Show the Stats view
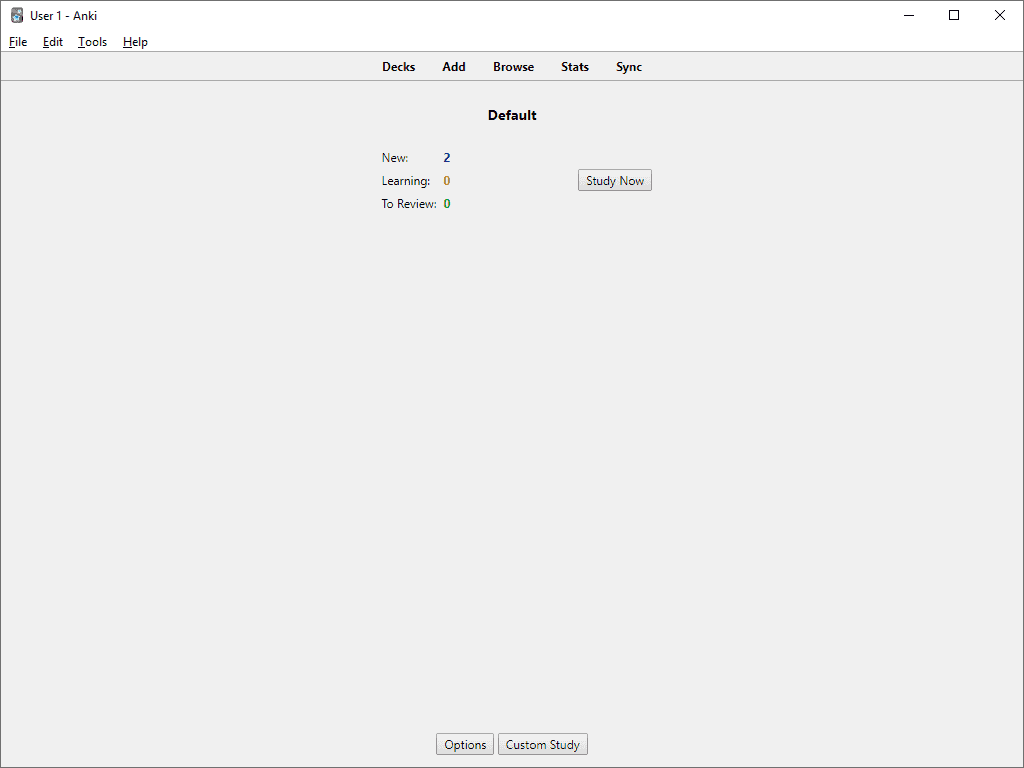 click(575, 67)
